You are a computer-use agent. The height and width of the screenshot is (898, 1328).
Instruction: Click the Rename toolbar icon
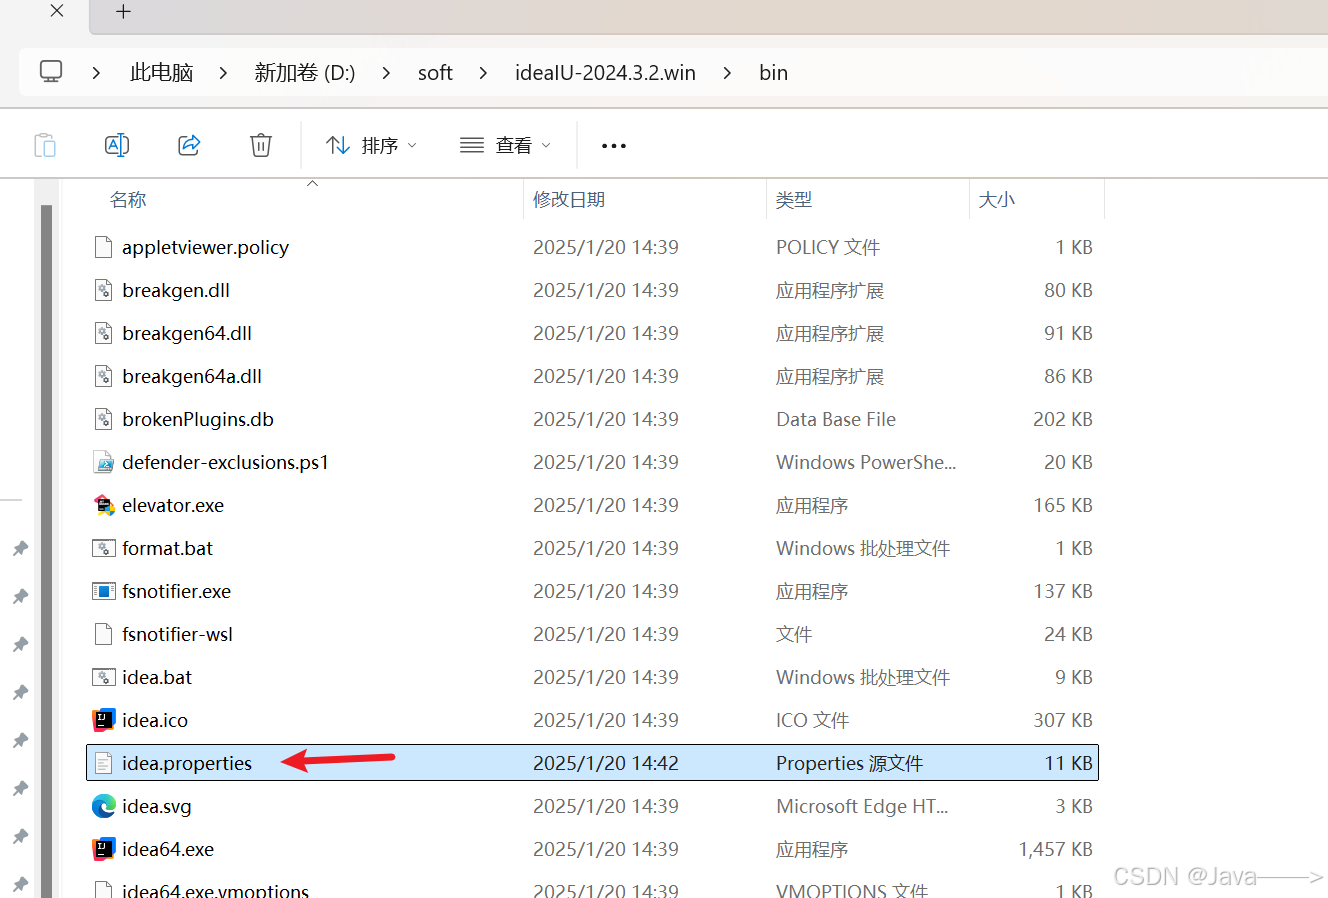tap(117, 145)
